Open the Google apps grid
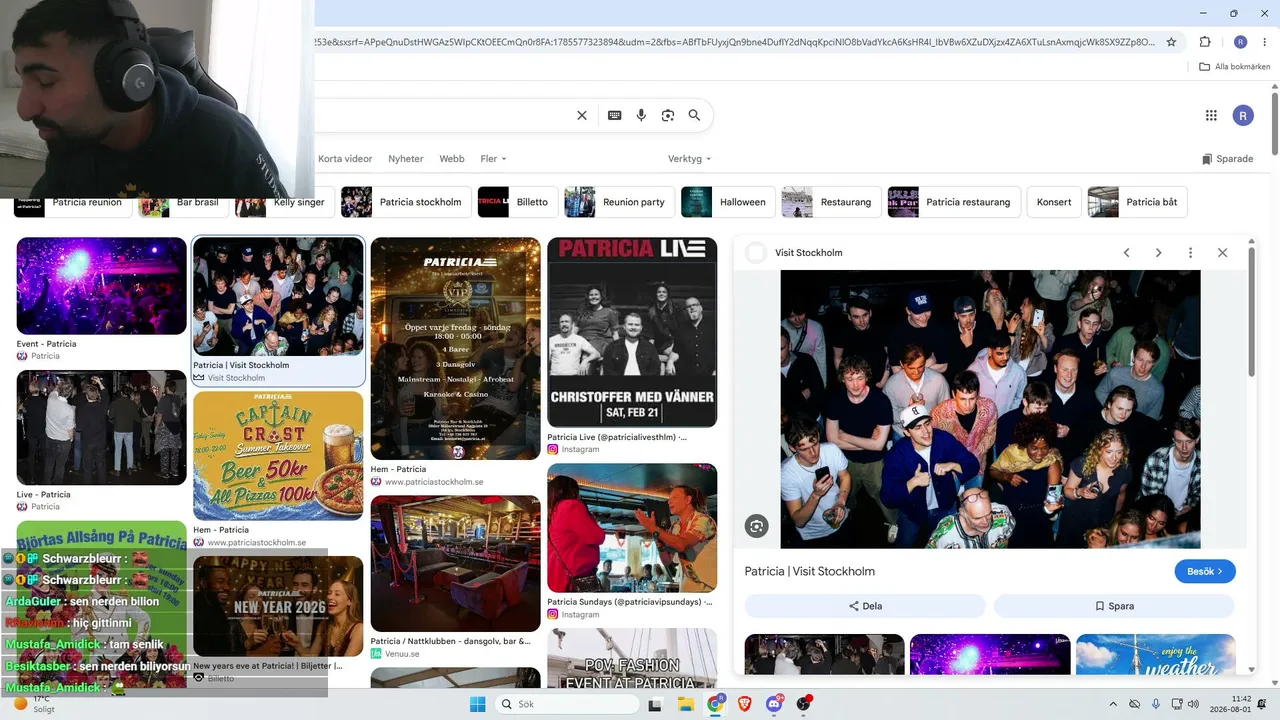 click(x=1211, y=115)
